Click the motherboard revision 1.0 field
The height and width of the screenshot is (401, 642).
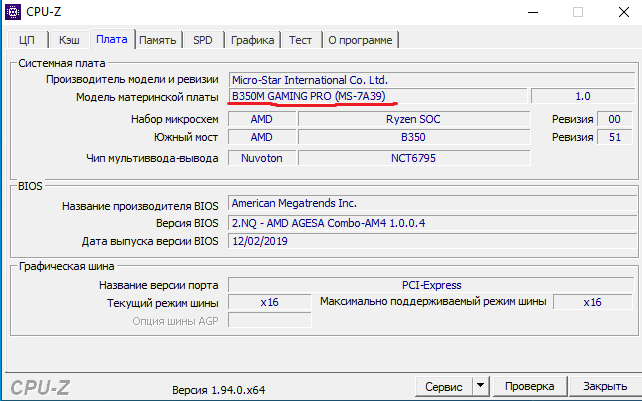[583, 96]
